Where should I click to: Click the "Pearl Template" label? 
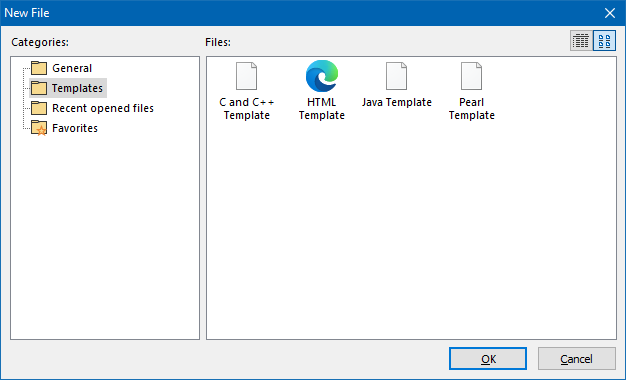(x=471, y=109)
